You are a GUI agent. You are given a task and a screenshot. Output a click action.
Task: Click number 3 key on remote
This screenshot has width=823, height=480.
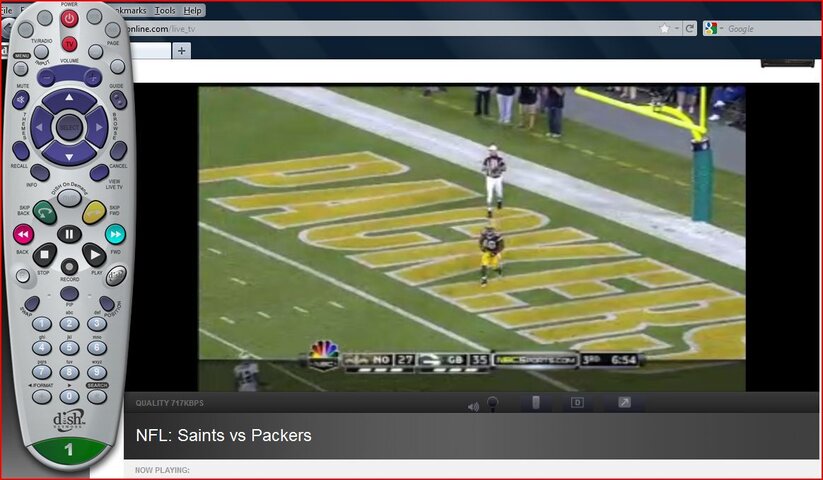(97, 324)
